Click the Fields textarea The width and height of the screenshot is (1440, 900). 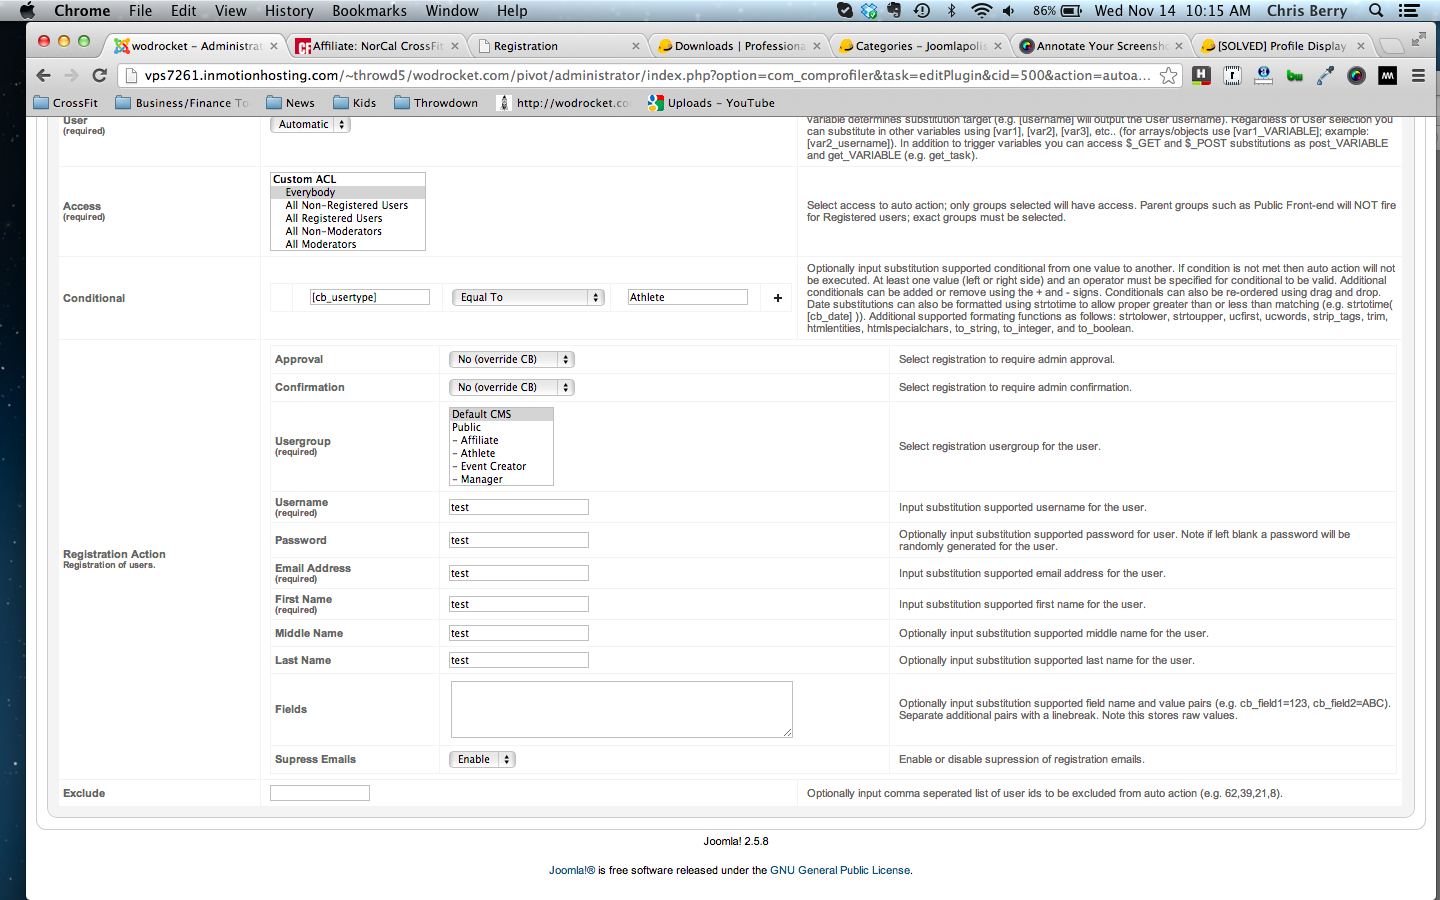622,709
